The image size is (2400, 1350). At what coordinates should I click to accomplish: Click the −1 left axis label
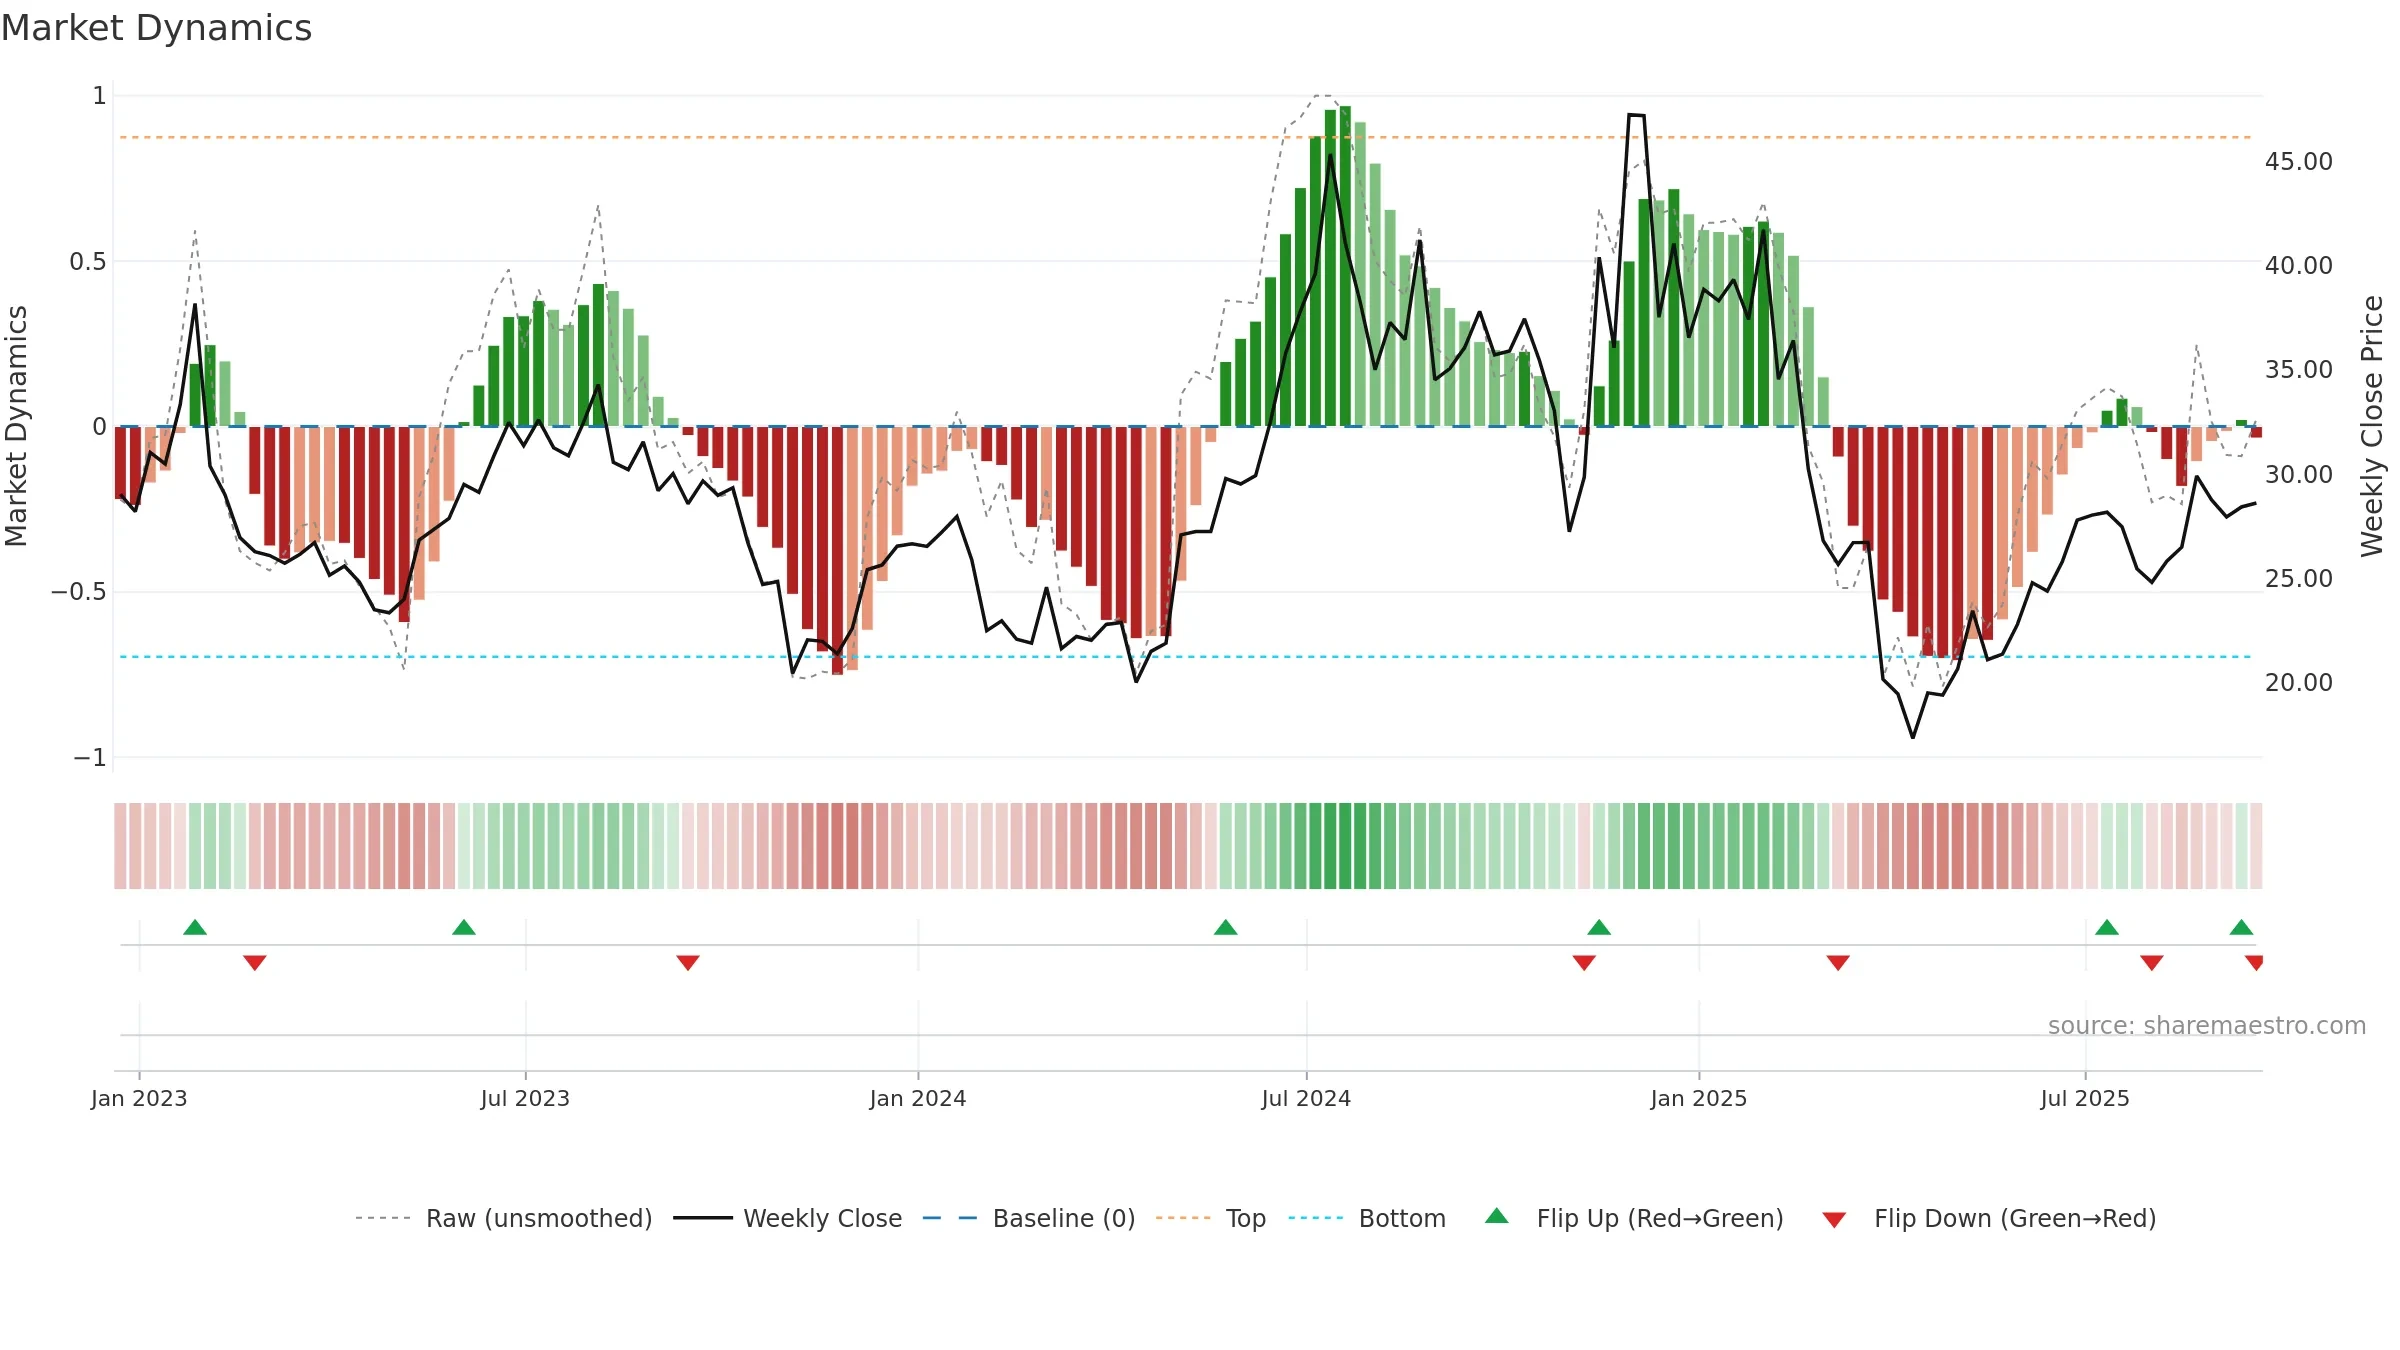tap(90, 758)
